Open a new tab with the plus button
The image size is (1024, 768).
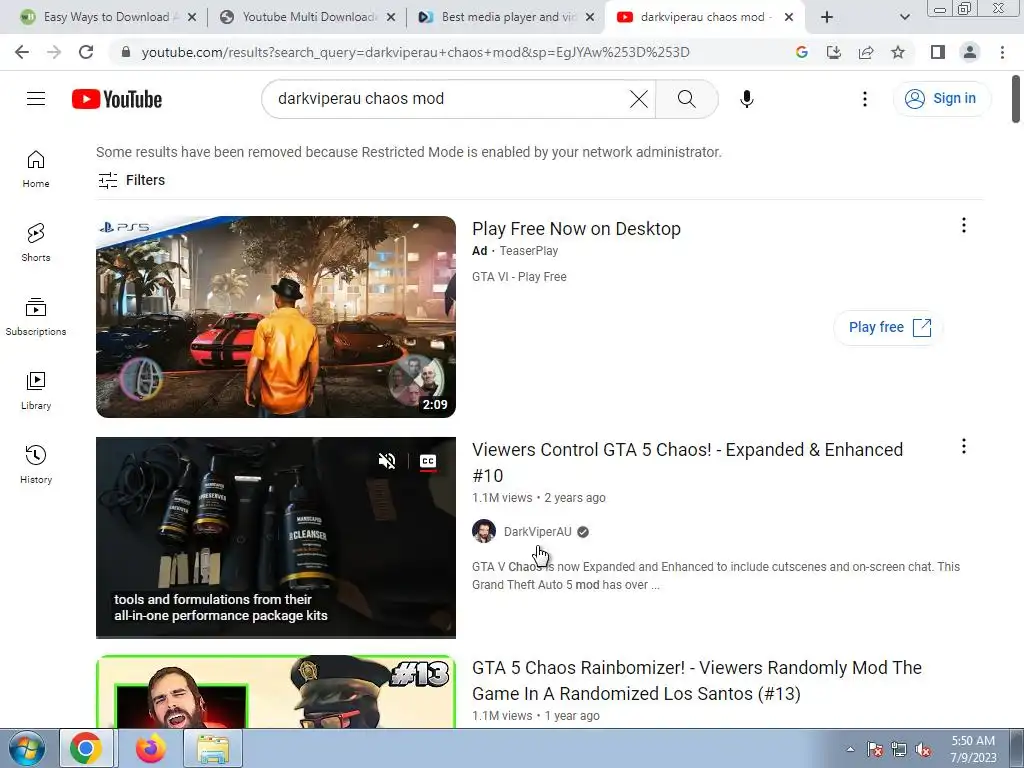pos(827,17)
